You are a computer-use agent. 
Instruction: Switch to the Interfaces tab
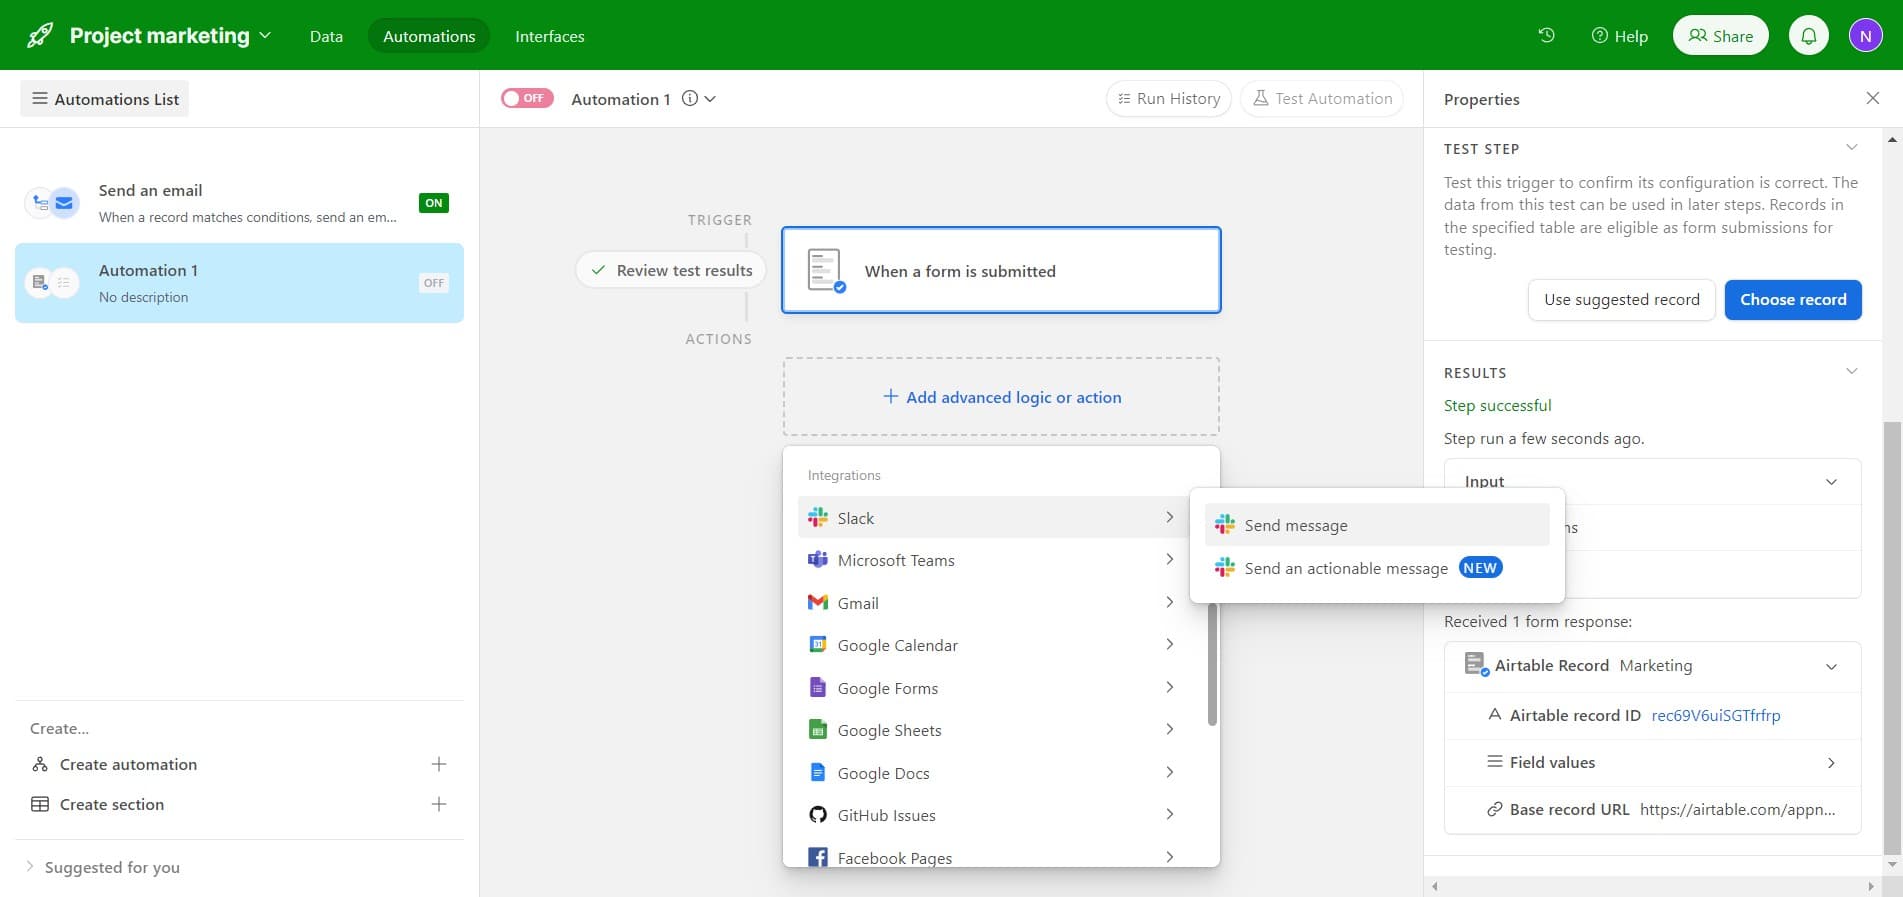pyautogui.click(x=549, y=36)
